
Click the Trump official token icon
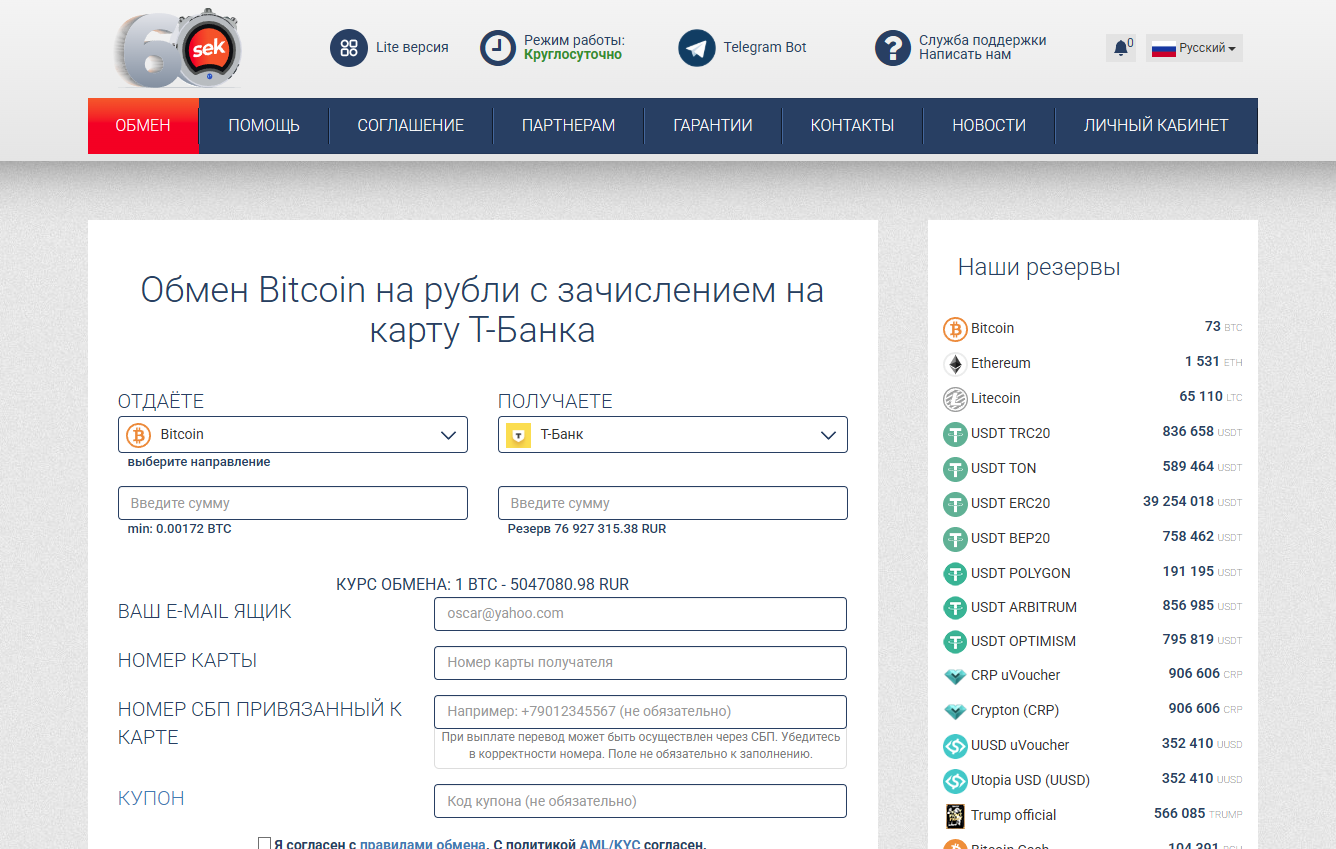[x=956, y=815]
